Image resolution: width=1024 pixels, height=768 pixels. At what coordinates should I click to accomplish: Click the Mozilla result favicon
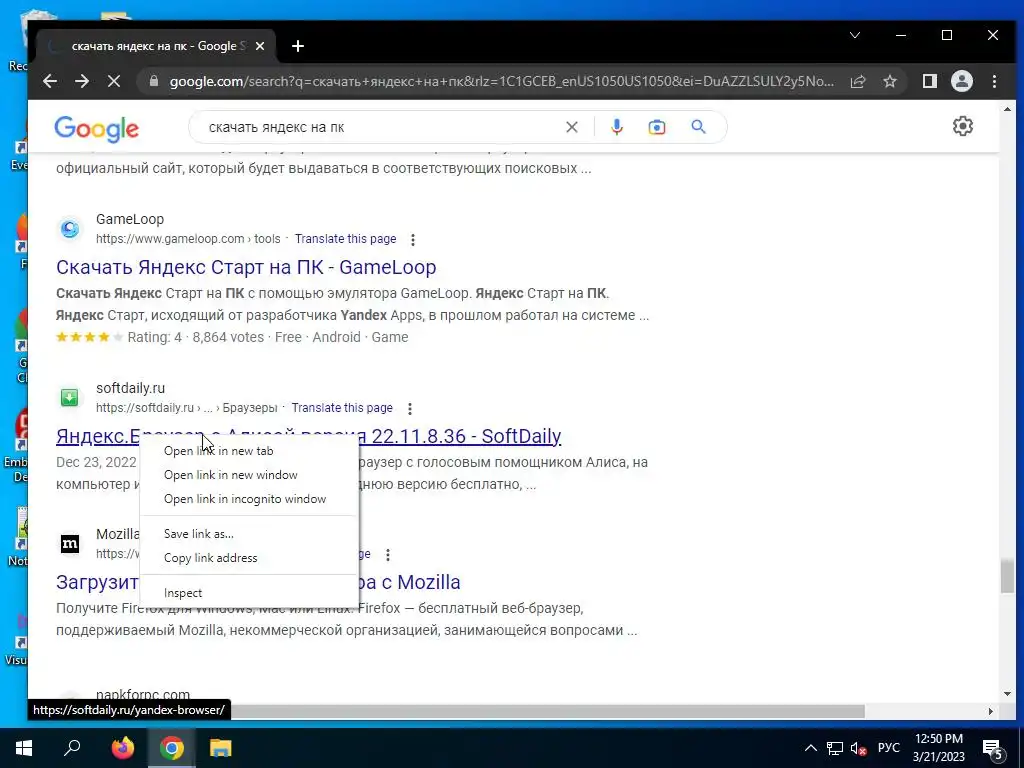70,543
